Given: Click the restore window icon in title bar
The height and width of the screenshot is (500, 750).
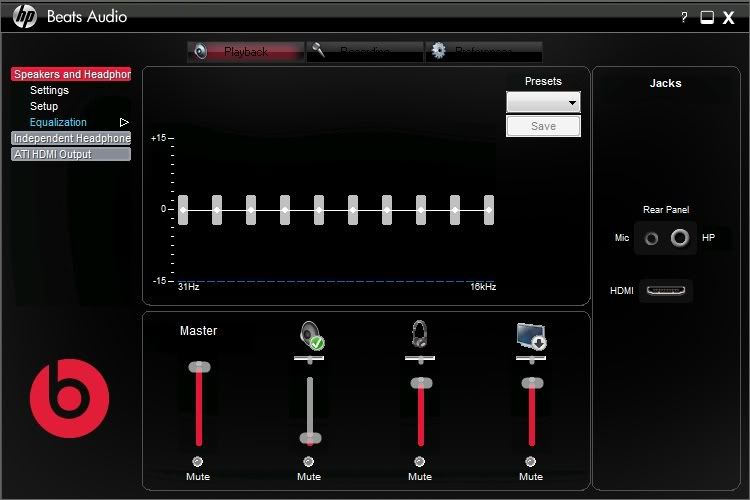Looking at the screenshot, I should pos(707,18).
